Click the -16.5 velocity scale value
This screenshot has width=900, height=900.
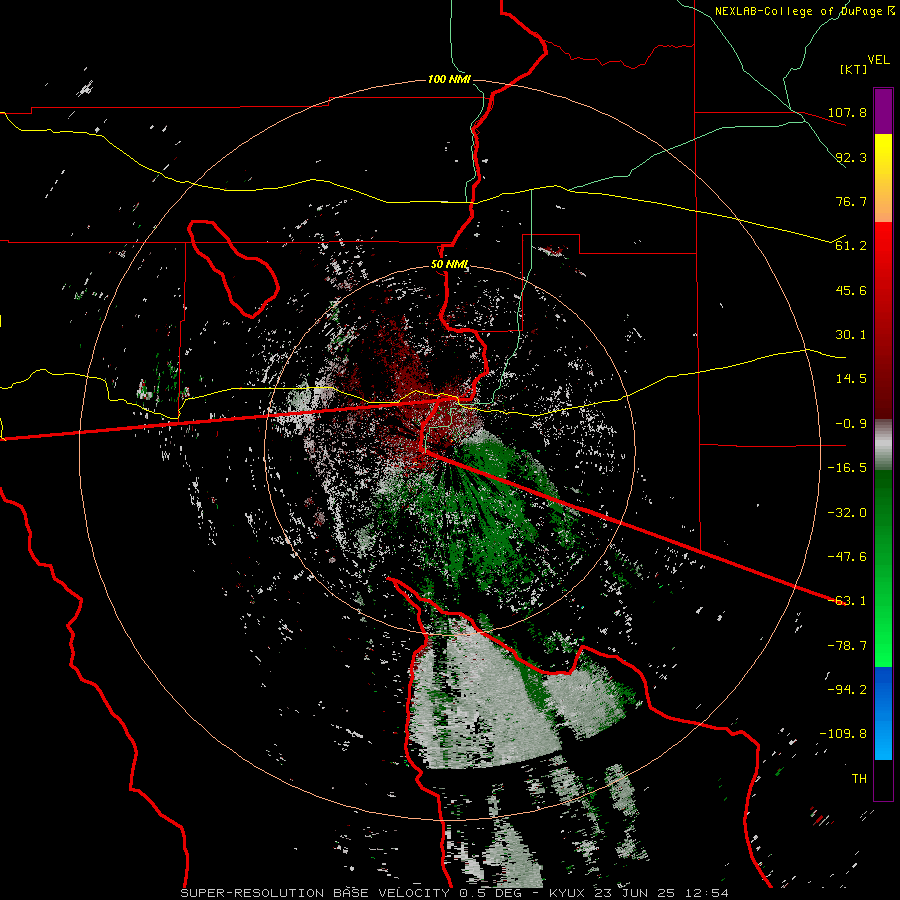pos(847,468)
